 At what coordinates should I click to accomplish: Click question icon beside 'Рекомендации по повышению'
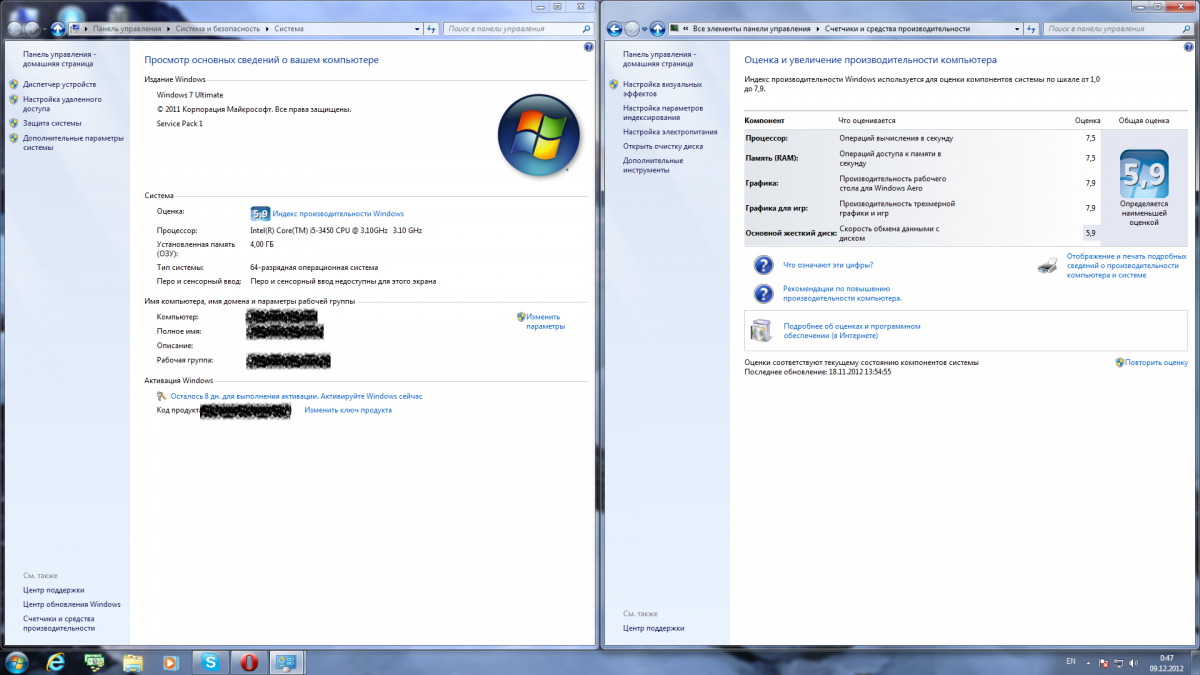763,293
